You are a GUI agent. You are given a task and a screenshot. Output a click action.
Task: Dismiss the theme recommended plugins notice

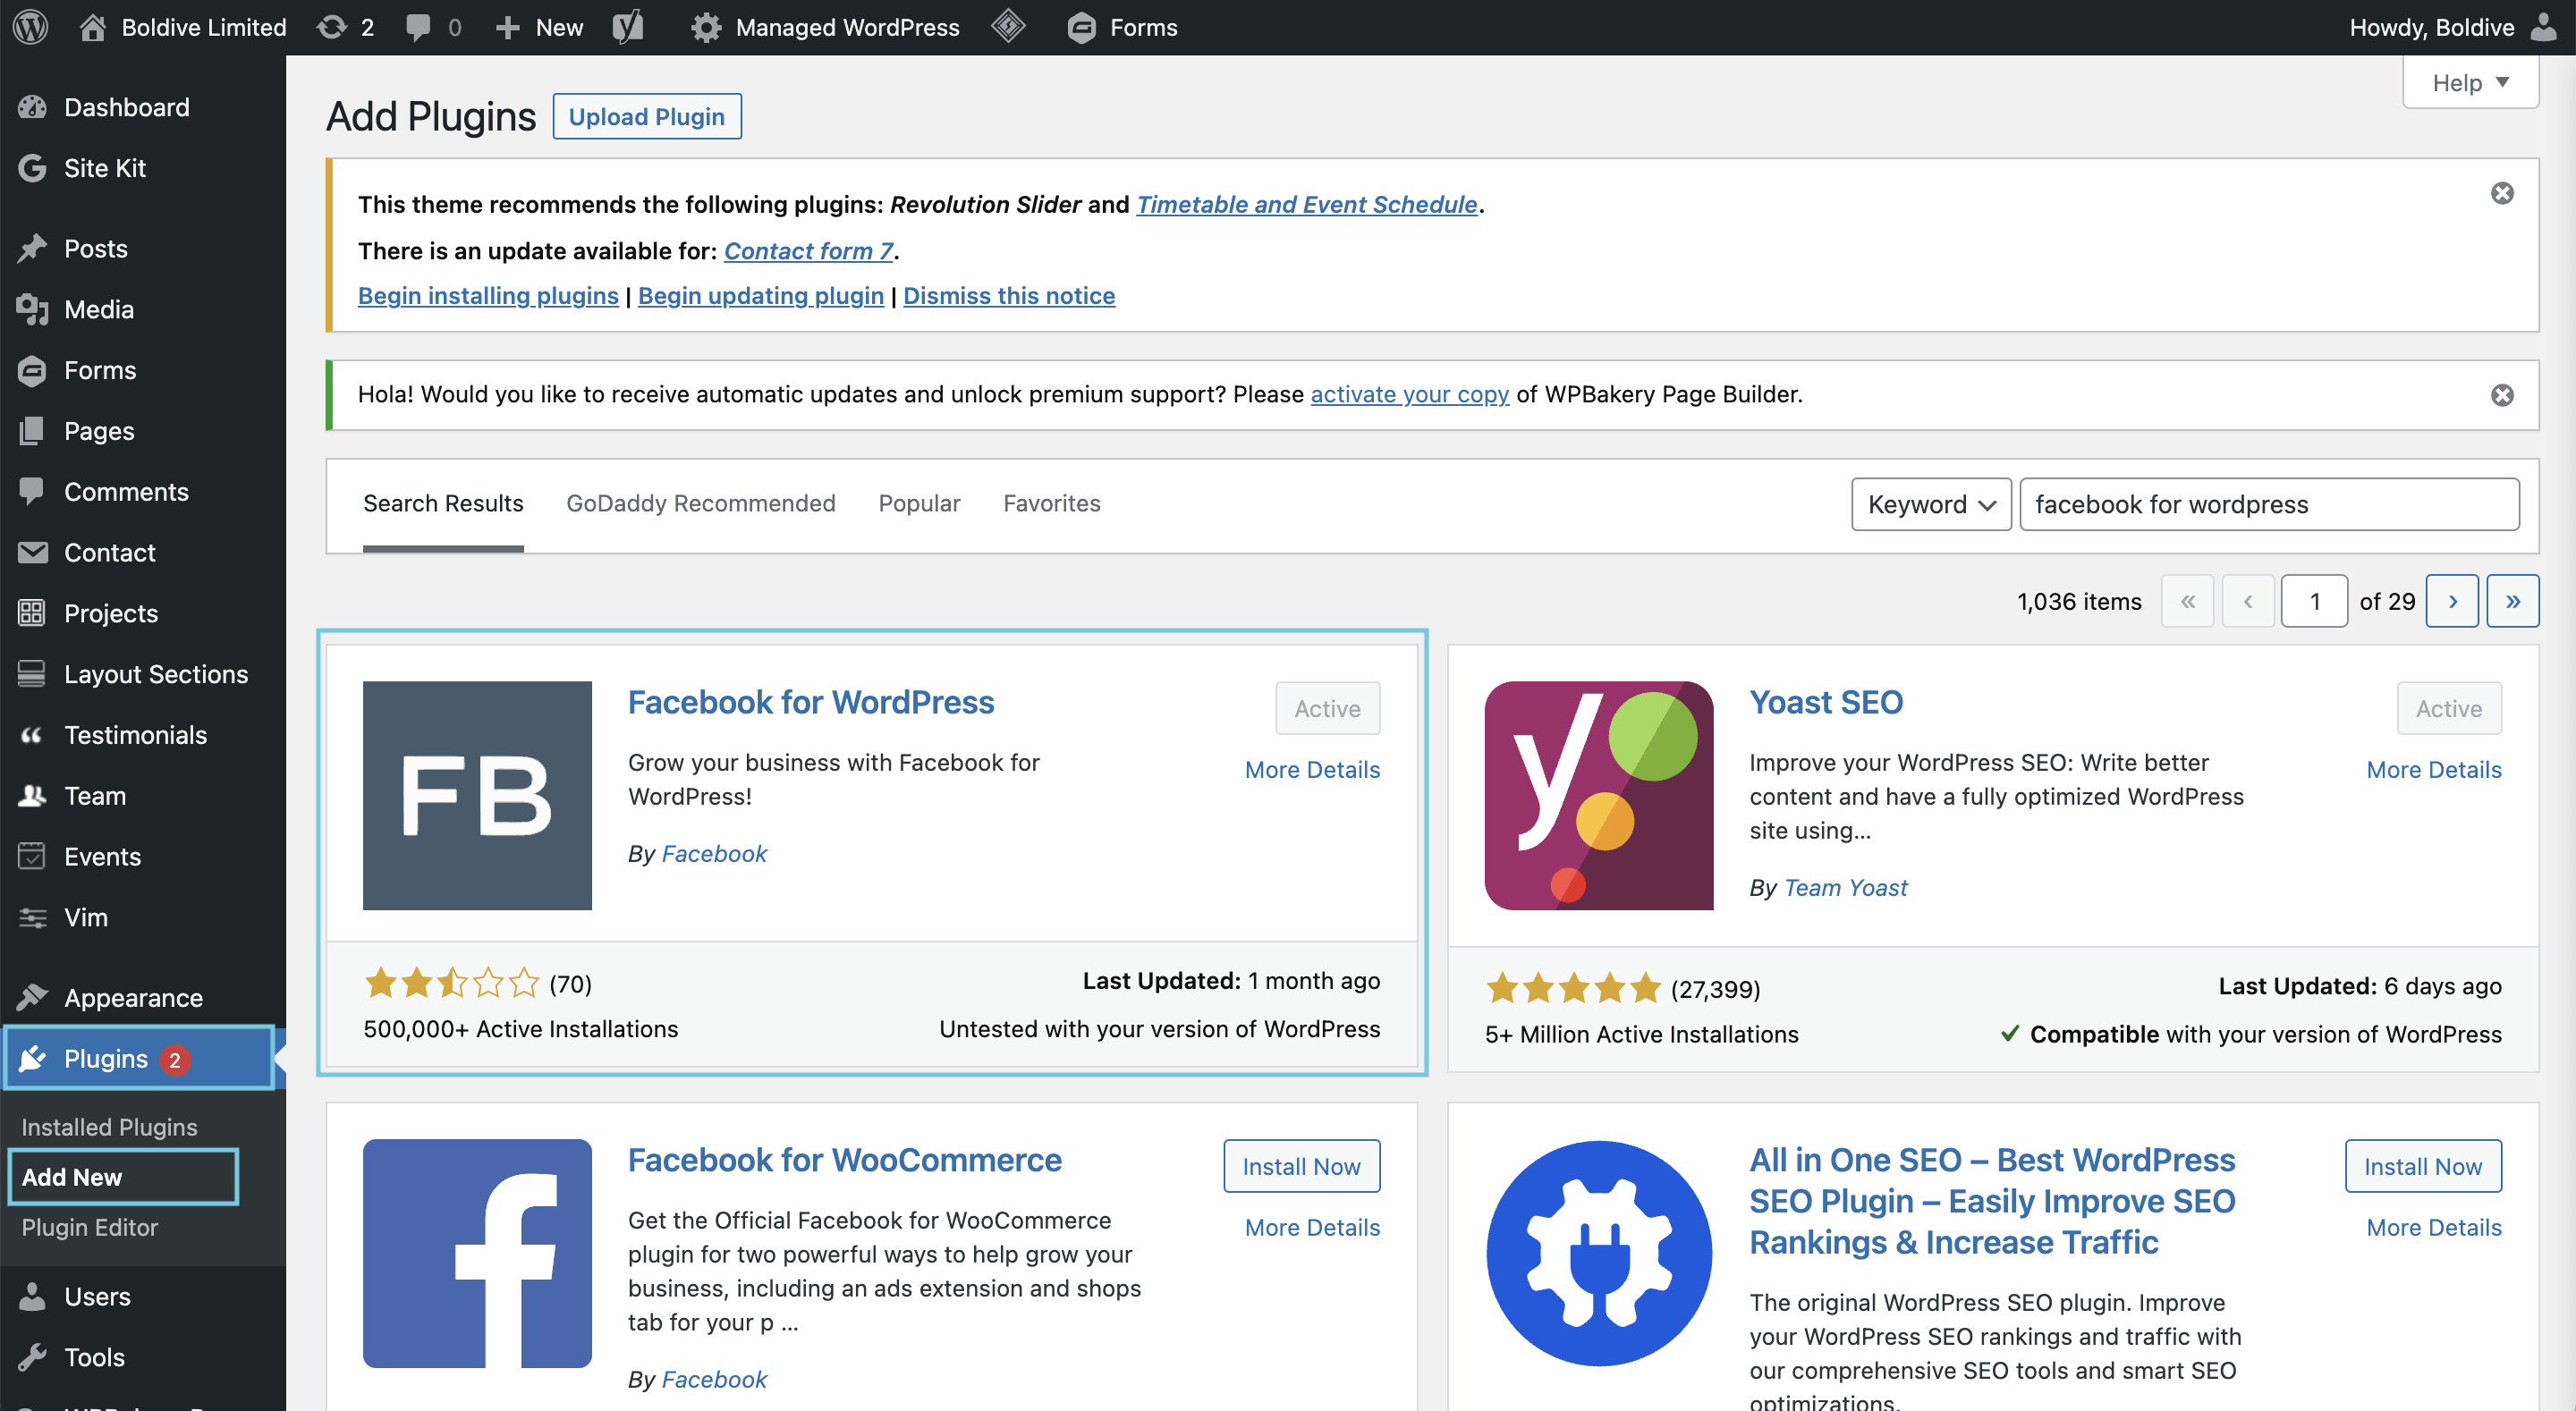tap(2502, 193)
